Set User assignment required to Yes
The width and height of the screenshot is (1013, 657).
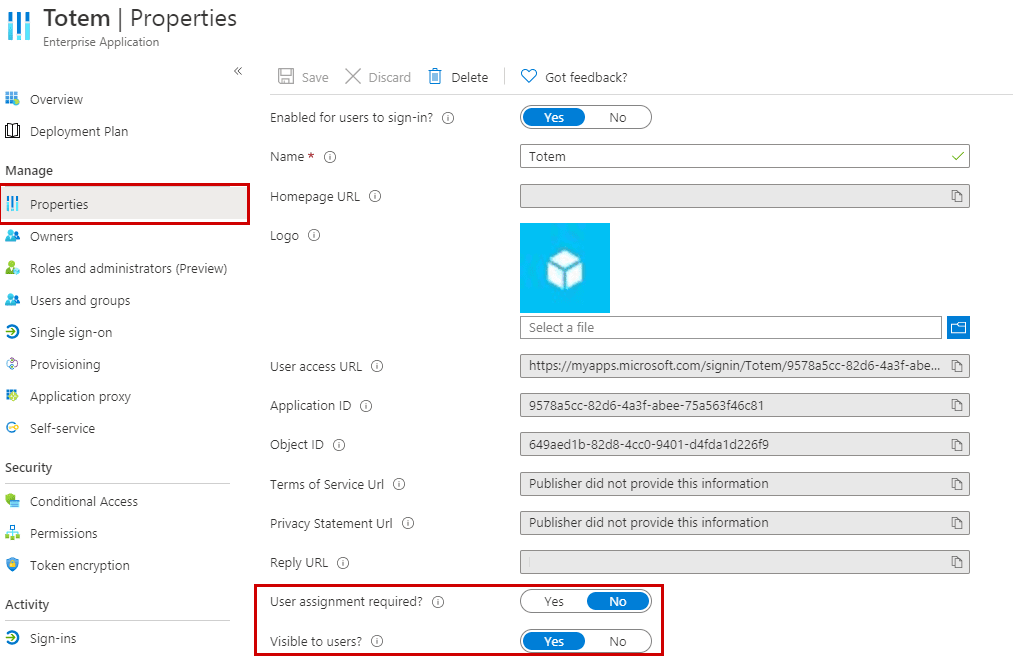tap(554, 601)
